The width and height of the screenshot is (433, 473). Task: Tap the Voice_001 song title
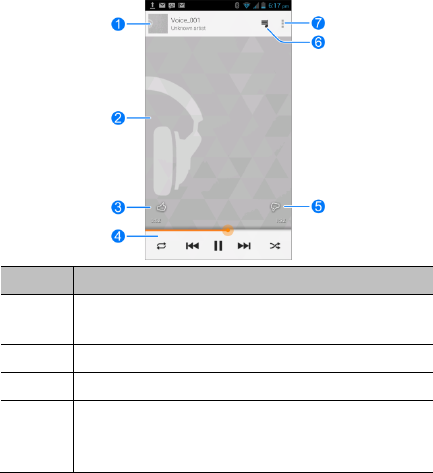(185, 20)
